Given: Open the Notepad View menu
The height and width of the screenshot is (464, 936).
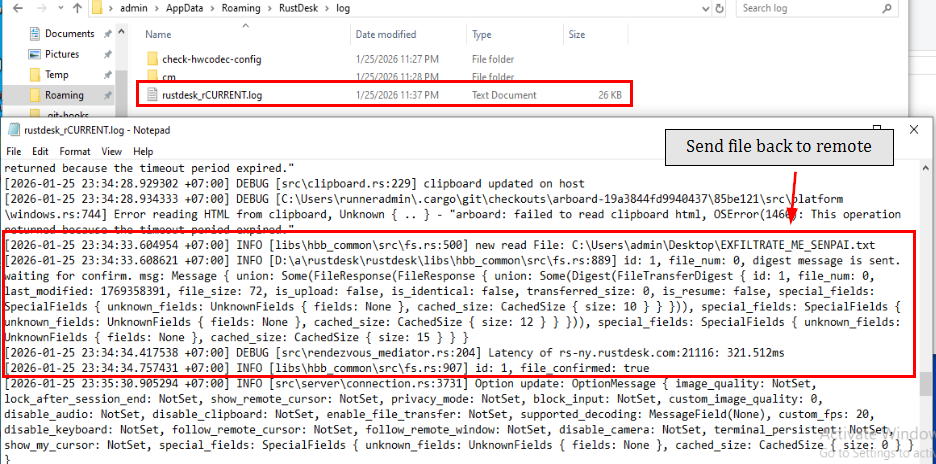Looking at the screenshot, I should tap(112, 152).
